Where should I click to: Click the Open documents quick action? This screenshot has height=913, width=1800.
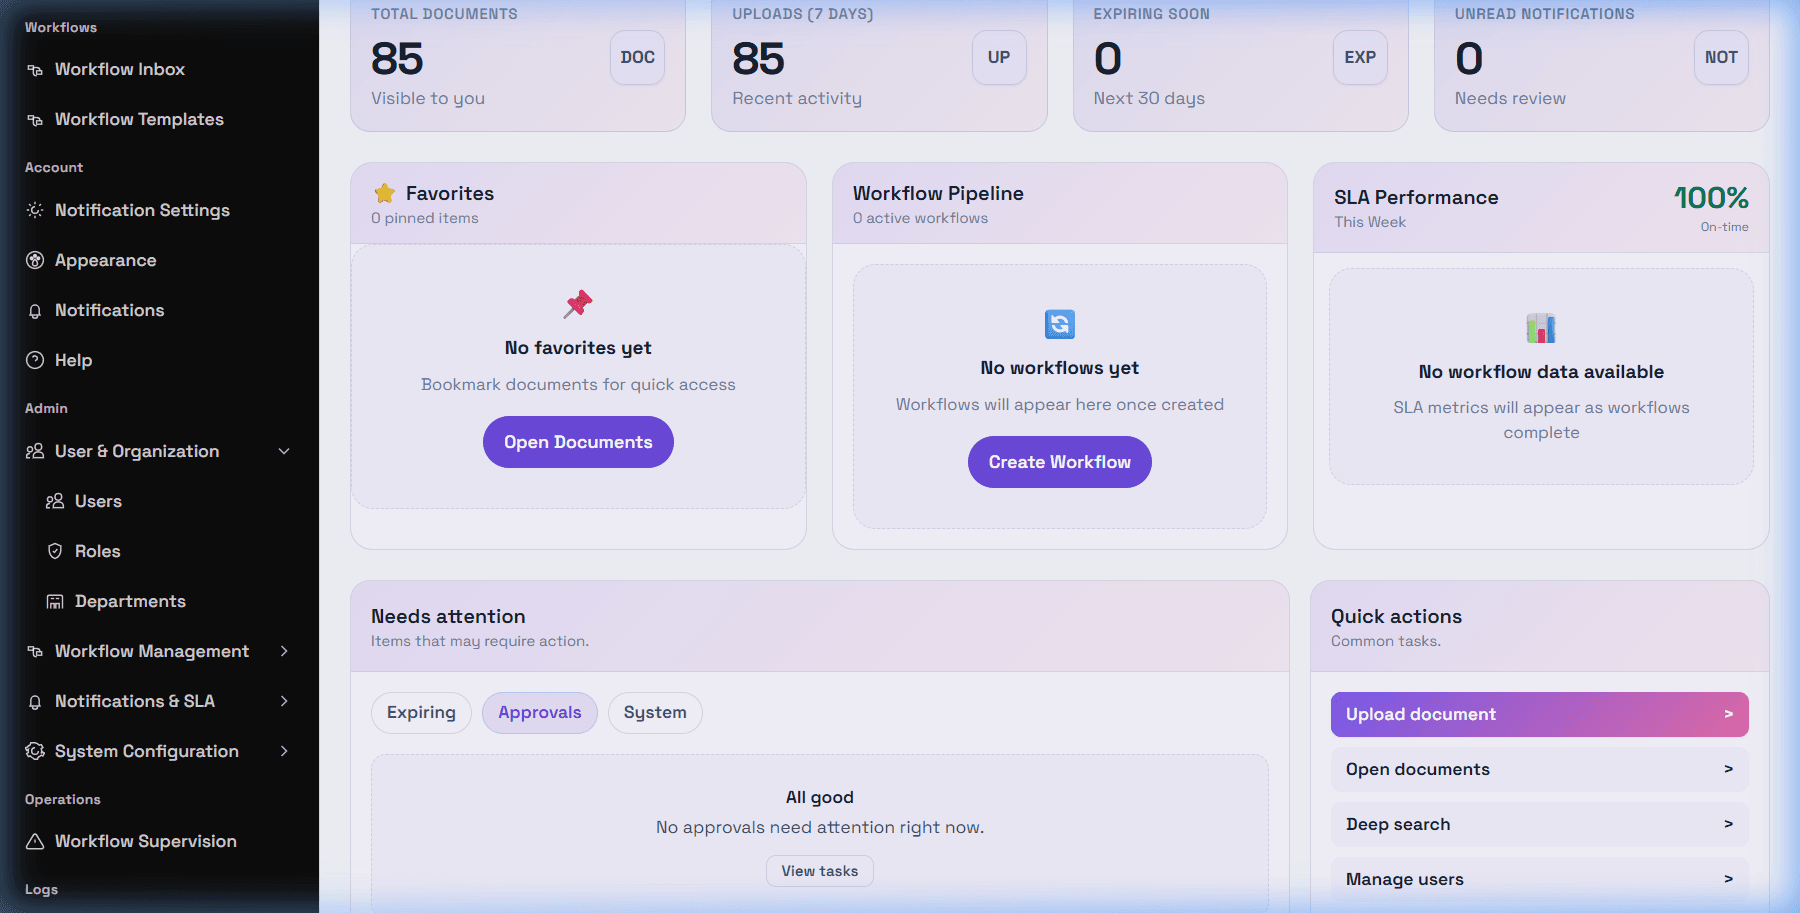(1540, 769)
